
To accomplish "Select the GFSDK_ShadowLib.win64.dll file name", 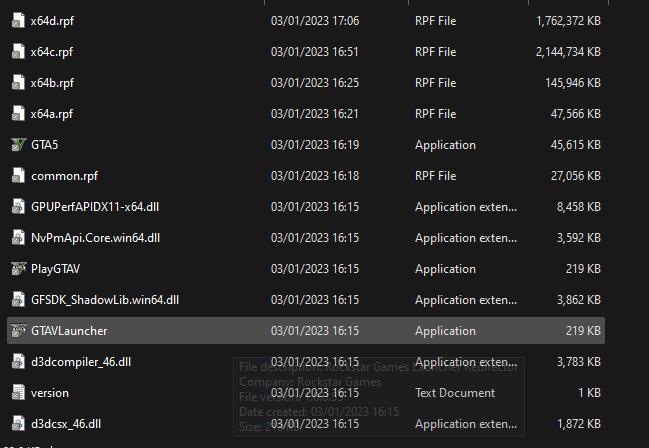I will pos(105,300).
